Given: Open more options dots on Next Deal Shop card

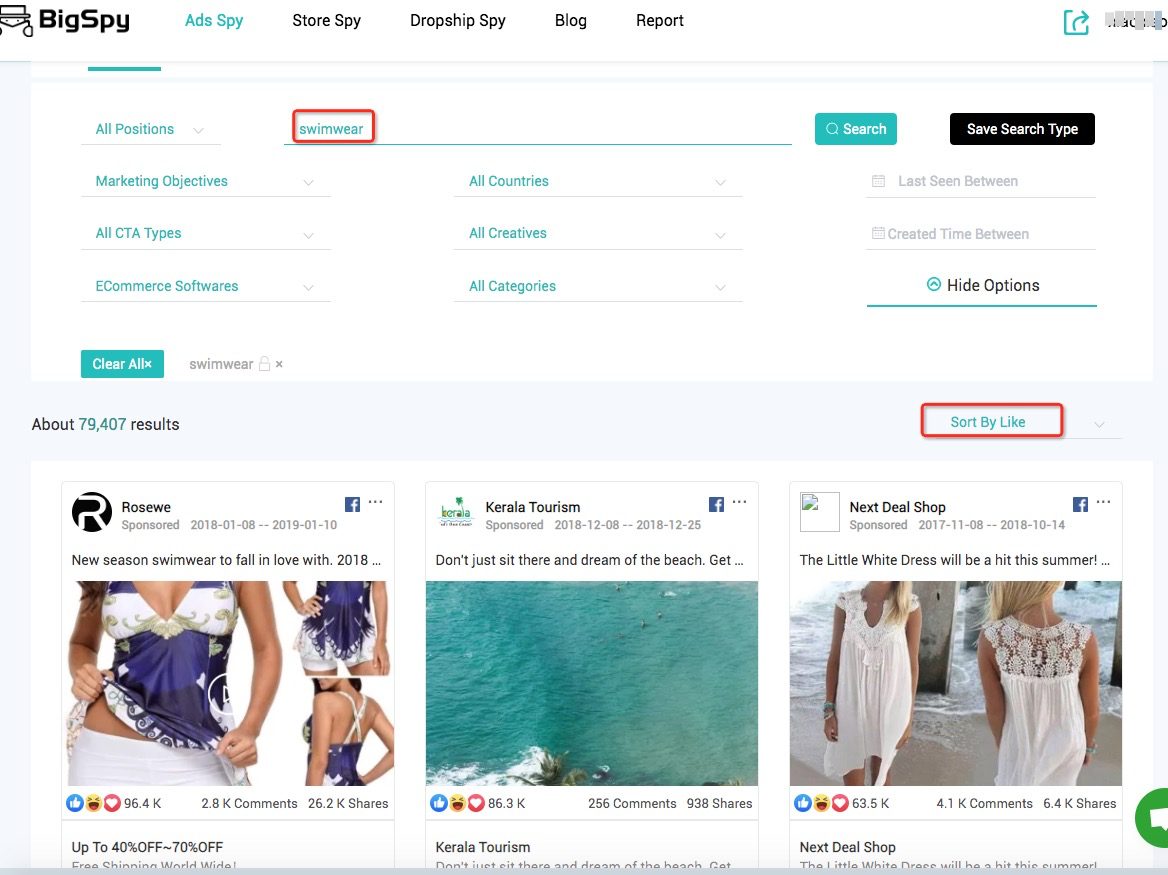Looking at the screenshot, I should pyautogui.click(x=1103, y=502).
